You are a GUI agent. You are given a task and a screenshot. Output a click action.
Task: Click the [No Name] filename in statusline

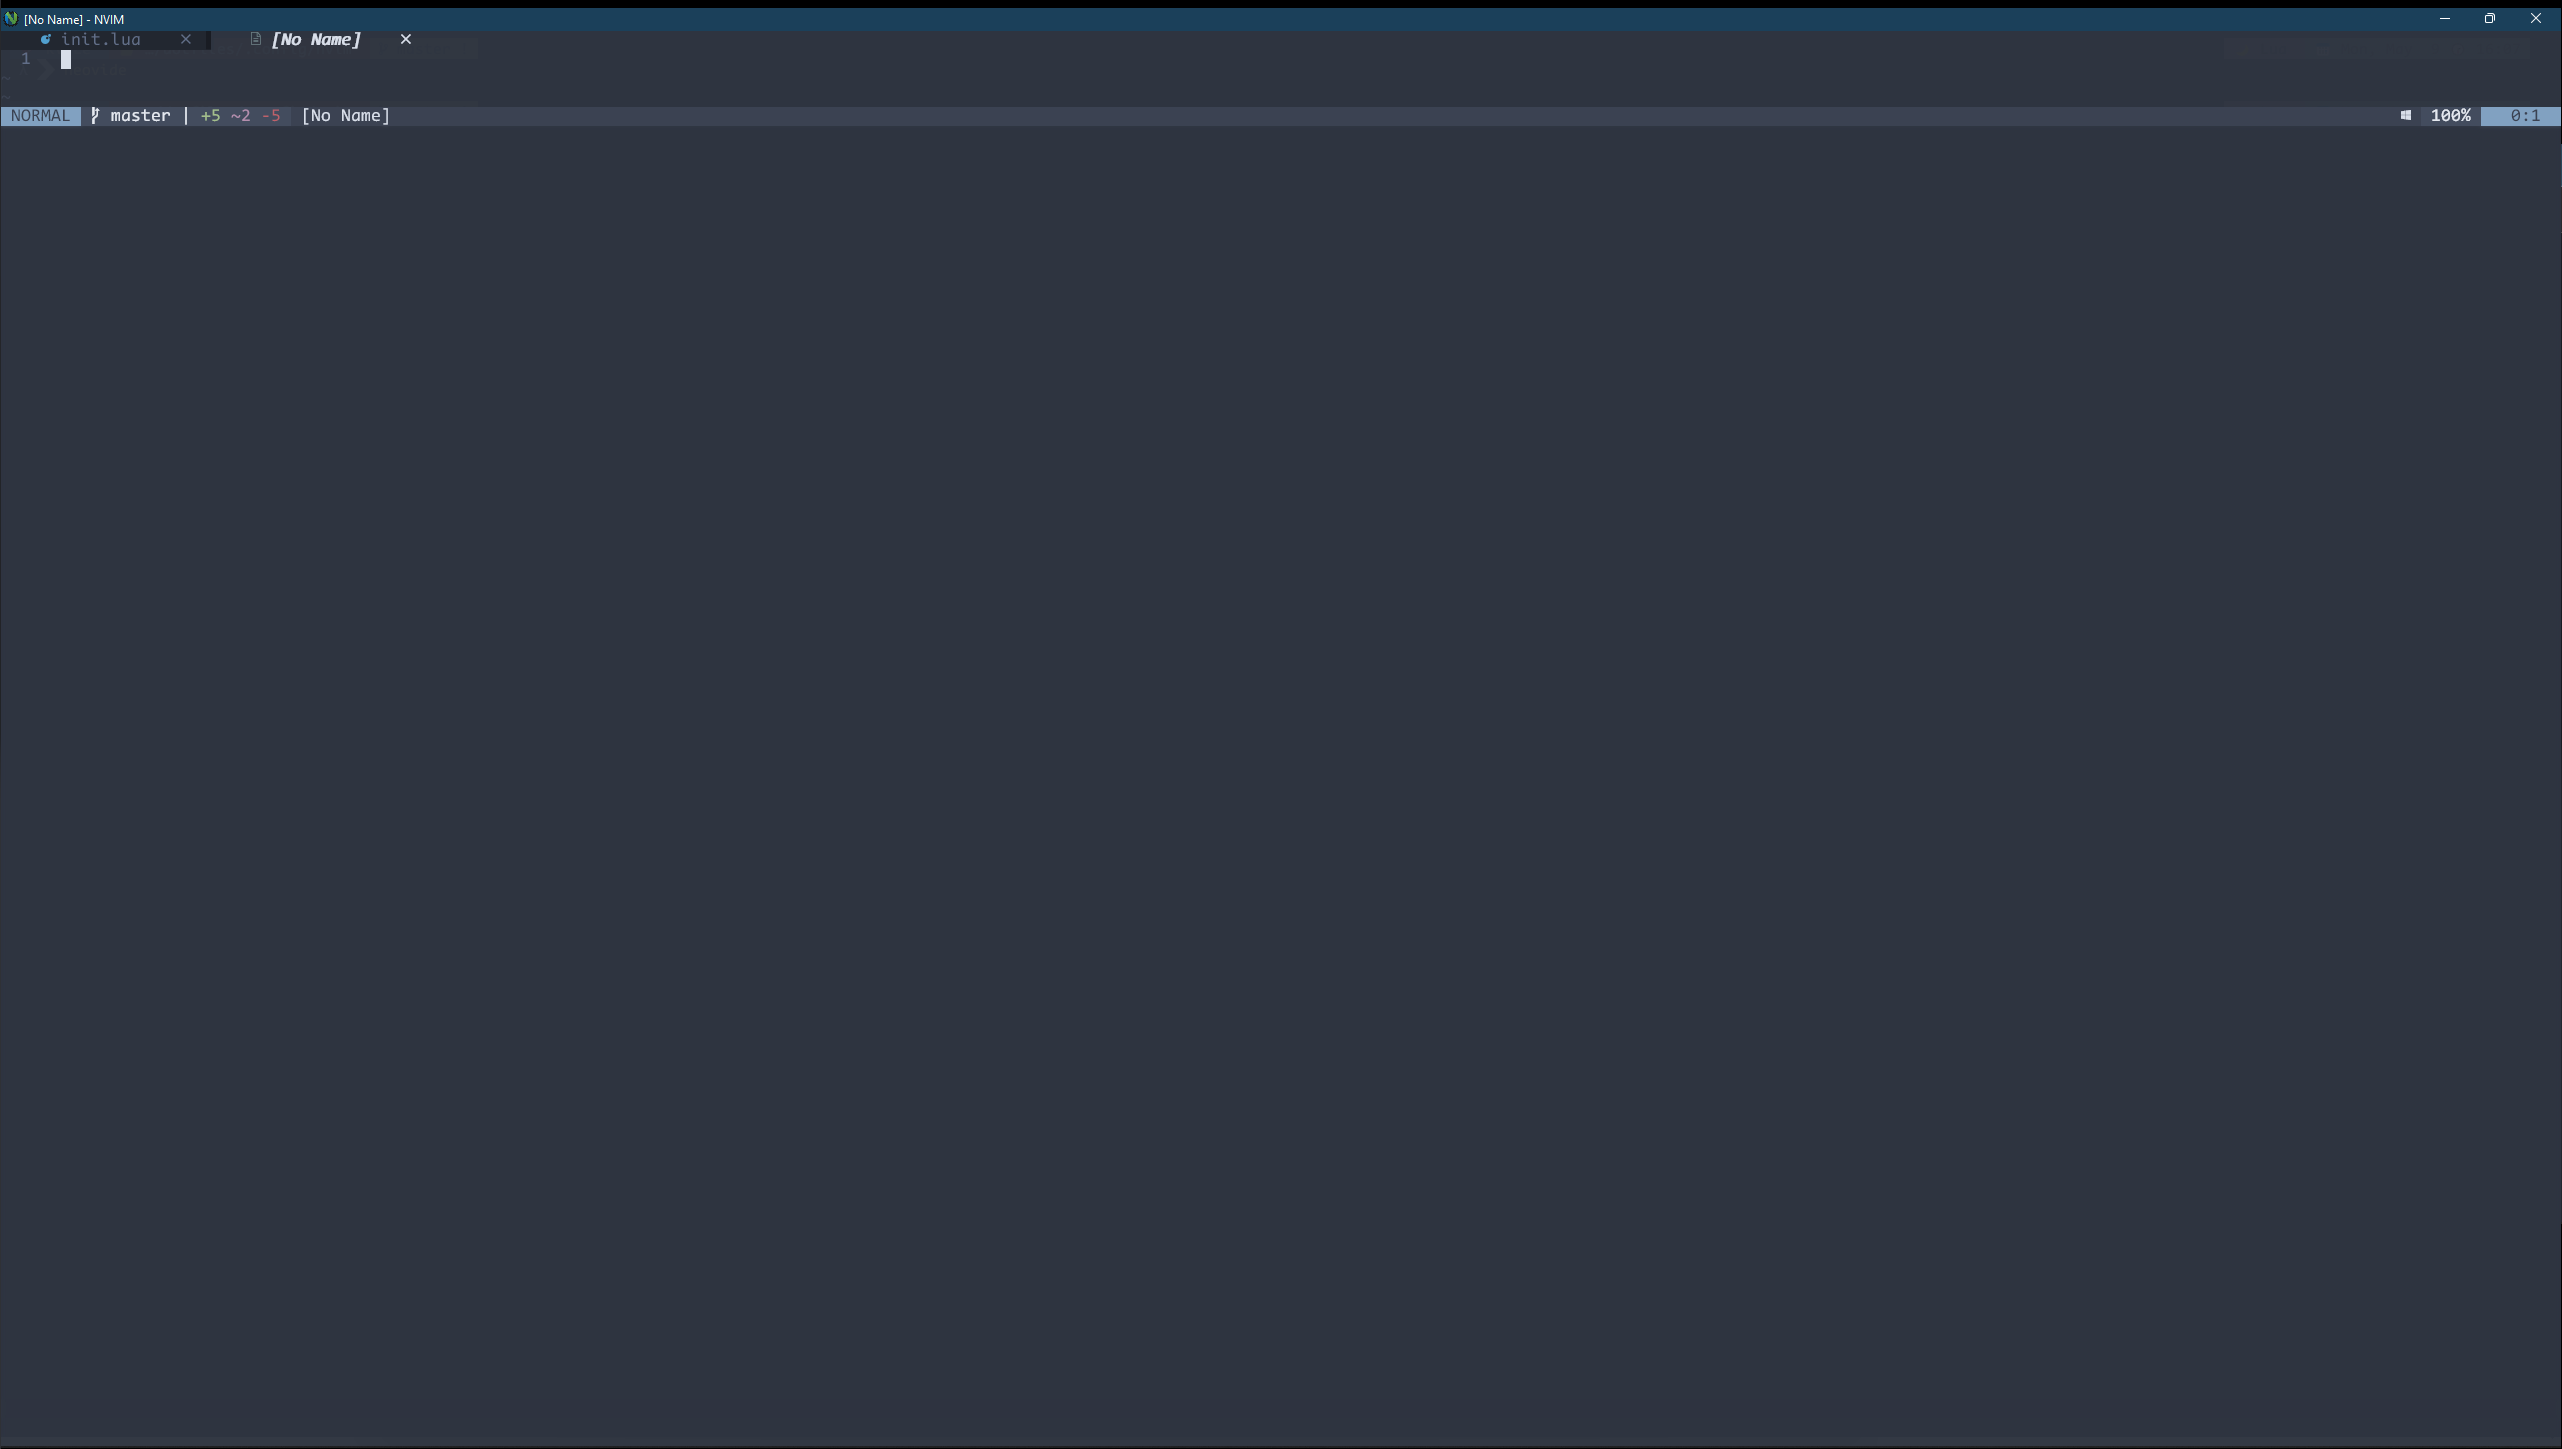[346, 116]
